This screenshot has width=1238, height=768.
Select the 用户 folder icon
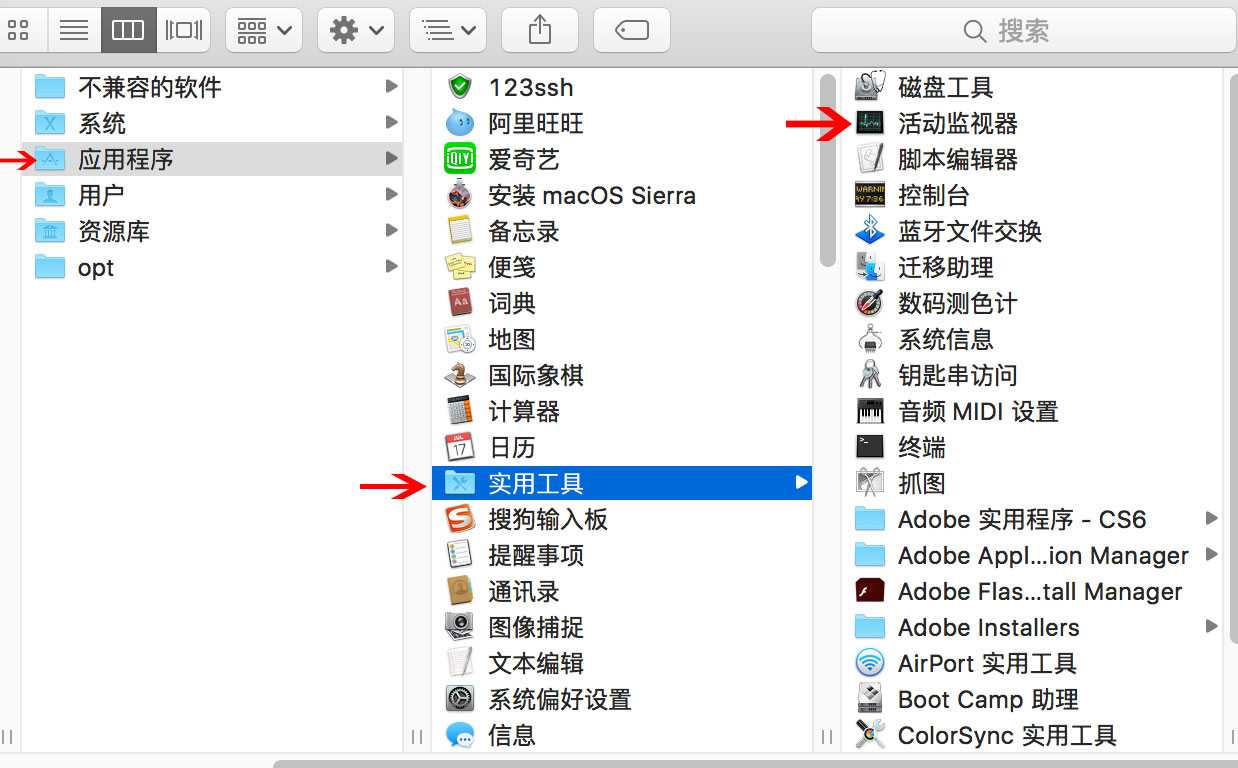coord(50,195)
